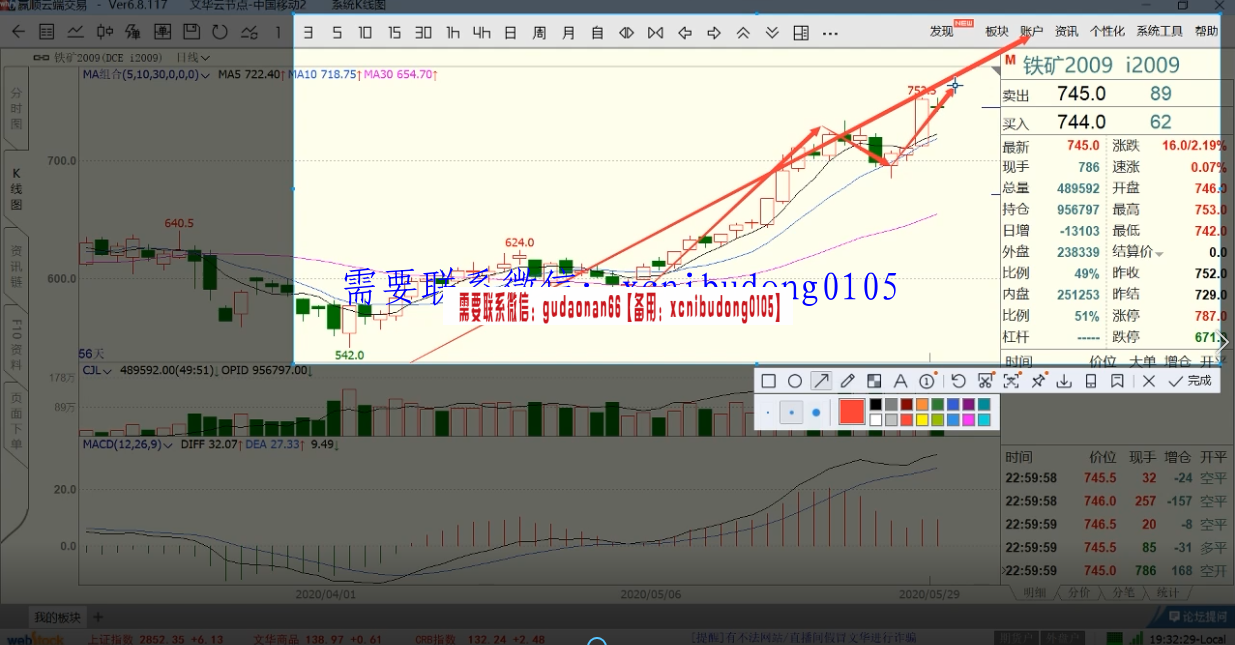This screenshot has width=1235, height=645.
Task: Pick the white color swatch
Action: [876, 420]
